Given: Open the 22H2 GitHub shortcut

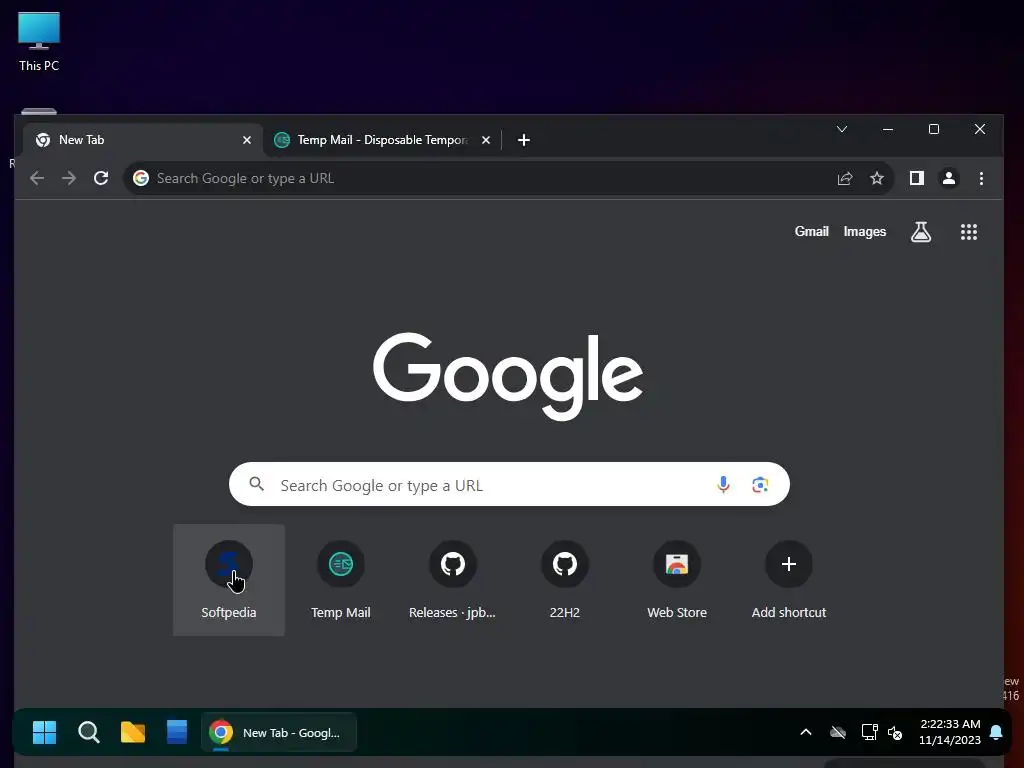Looking at the screenshot, I should coord(565,579).
